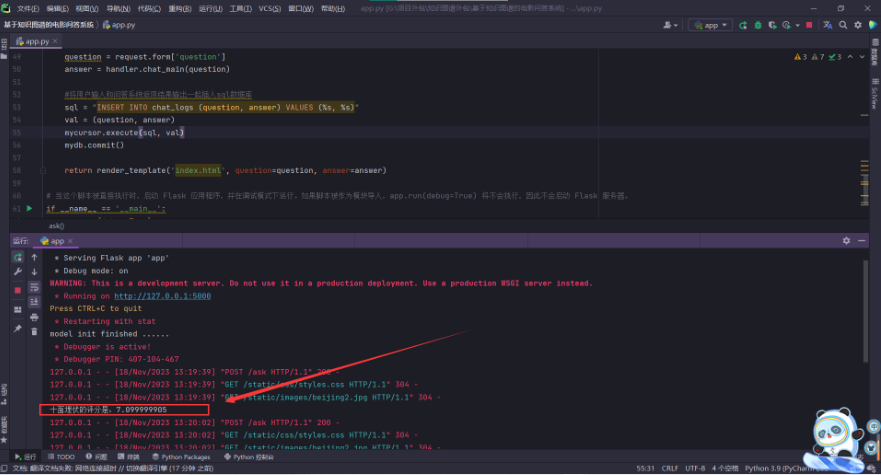The image size is (881, 475).
Task: Open the TODO tool window tab
Action: click(61, 457)
